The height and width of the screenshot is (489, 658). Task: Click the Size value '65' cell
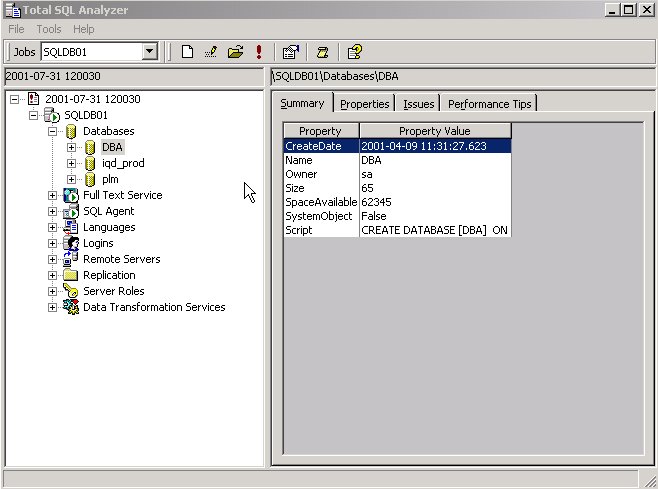click(435, 188)
